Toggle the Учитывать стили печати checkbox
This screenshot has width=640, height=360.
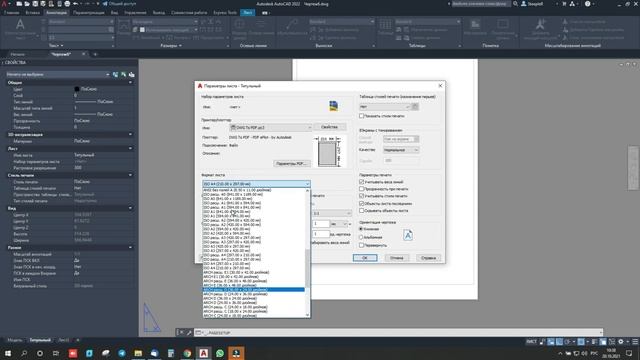coord(361,196)
